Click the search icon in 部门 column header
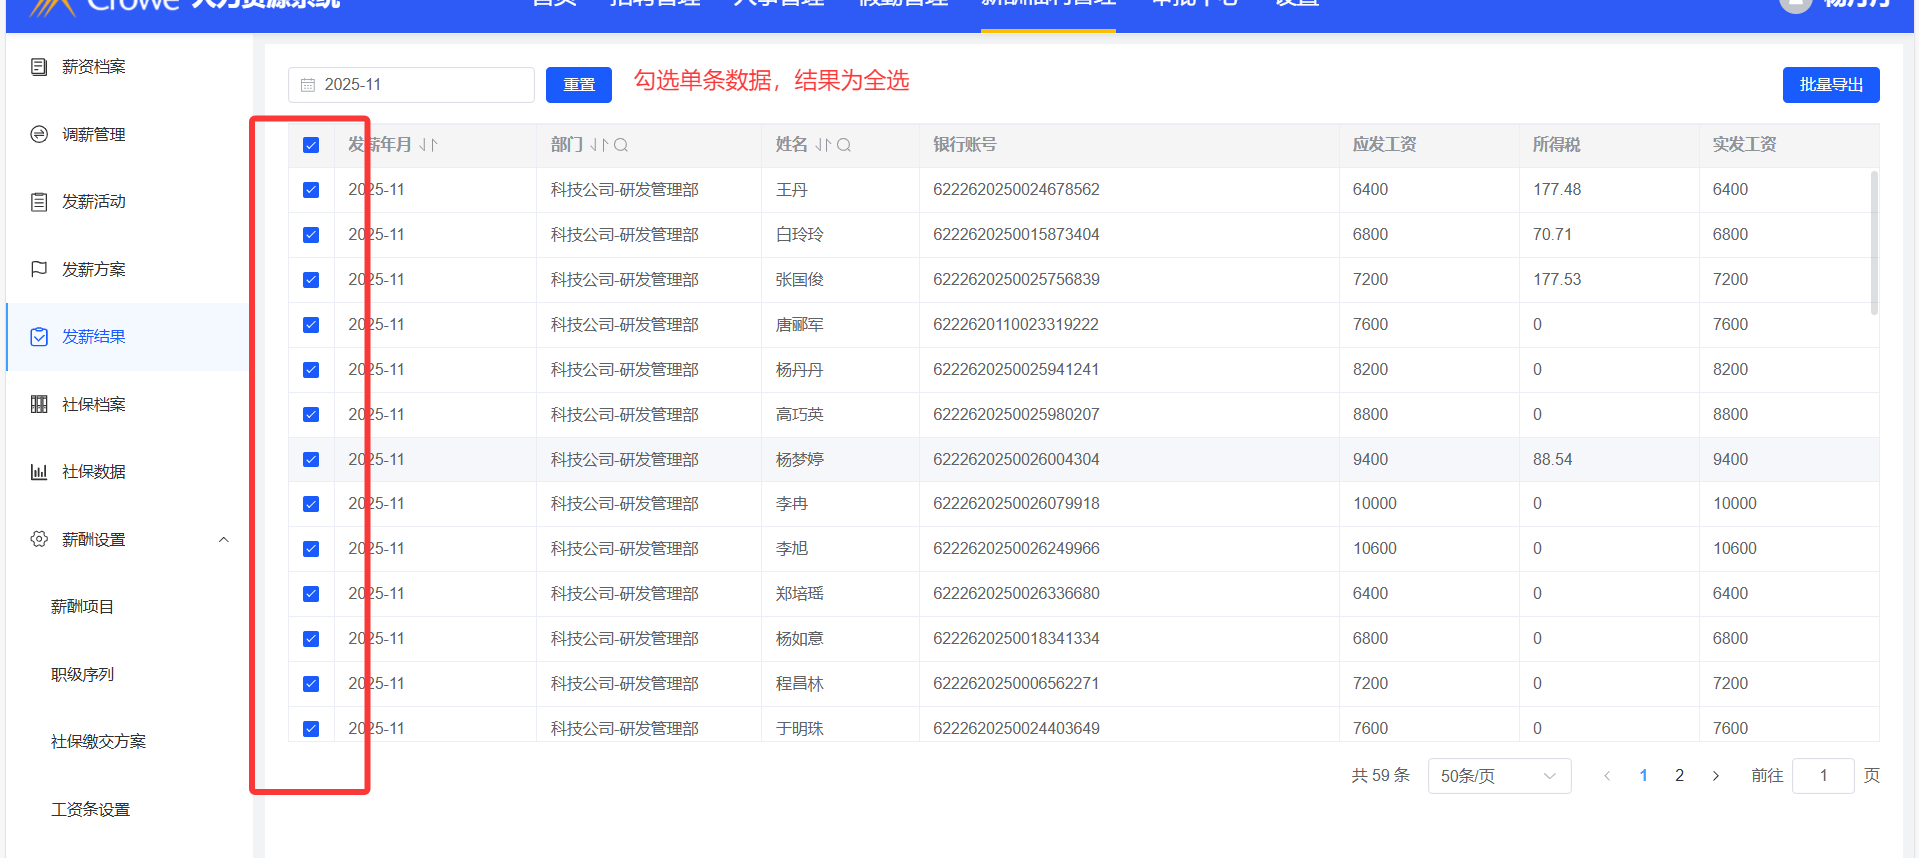The height and width of the screenshot is (858, 1919). pos(621,145)
